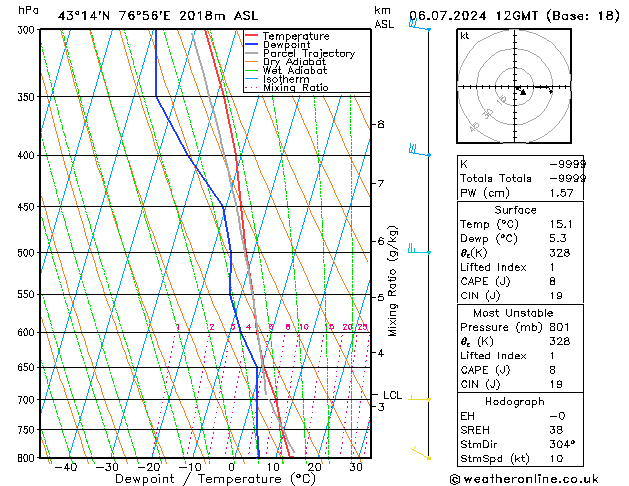Click the yellow wind barb at 700 hPa
This screenshot has width=629, height=486.
pos(419,399)
